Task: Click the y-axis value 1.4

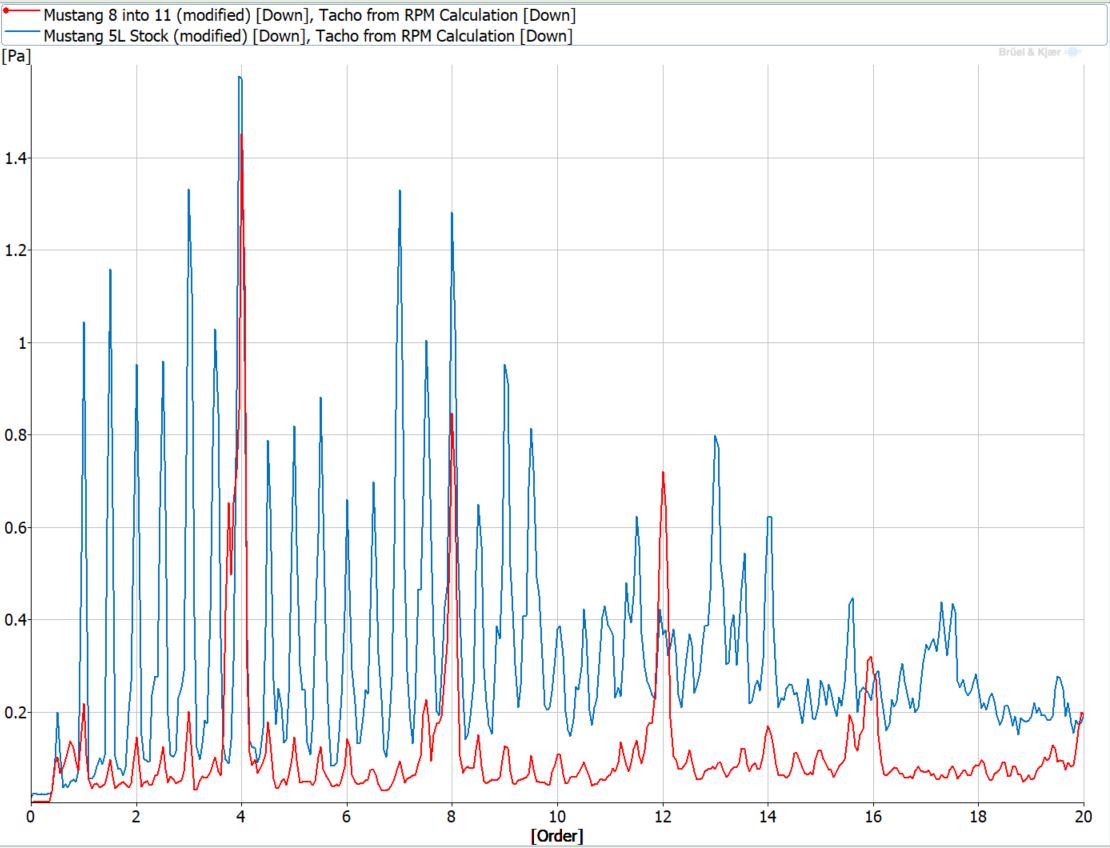Action: pyautogui.click(x=16, y=159)
